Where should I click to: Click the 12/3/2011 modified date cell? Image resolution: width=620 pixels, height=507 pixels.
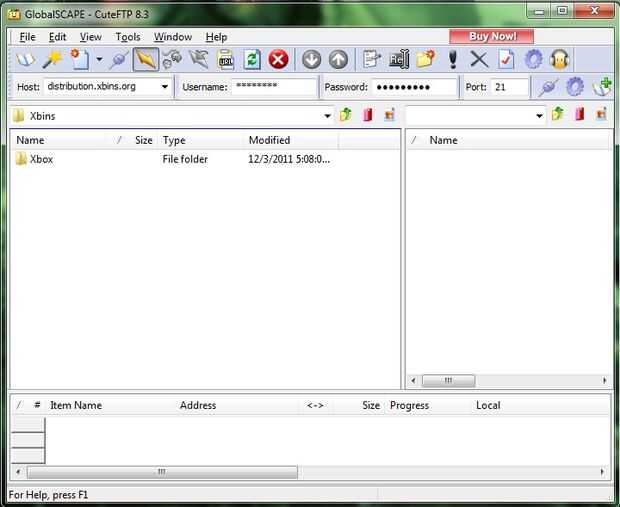coord(289,159)
